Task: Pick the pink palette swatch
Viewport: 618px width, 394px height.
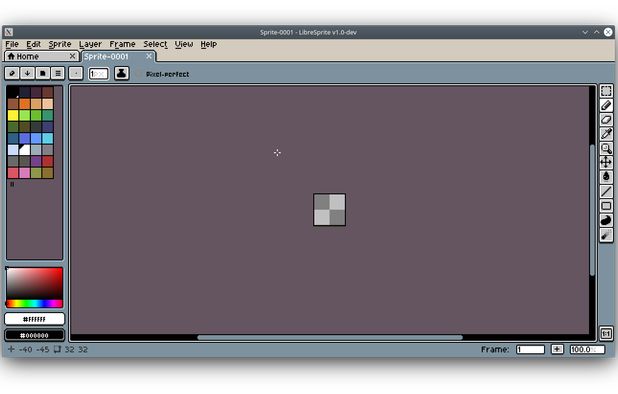Action: 24,173
